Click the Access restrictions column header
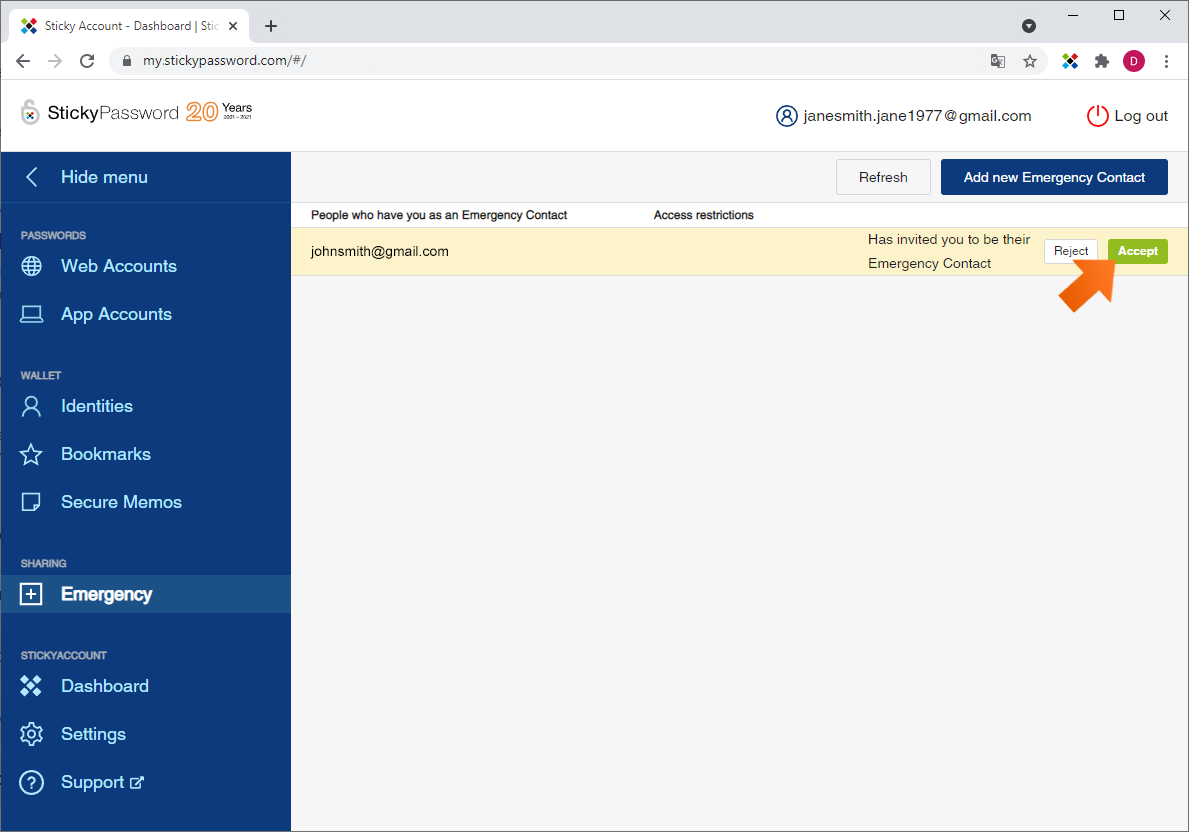Image resolution: width=1189 pixels, height=832 pixels. [703, 215]
